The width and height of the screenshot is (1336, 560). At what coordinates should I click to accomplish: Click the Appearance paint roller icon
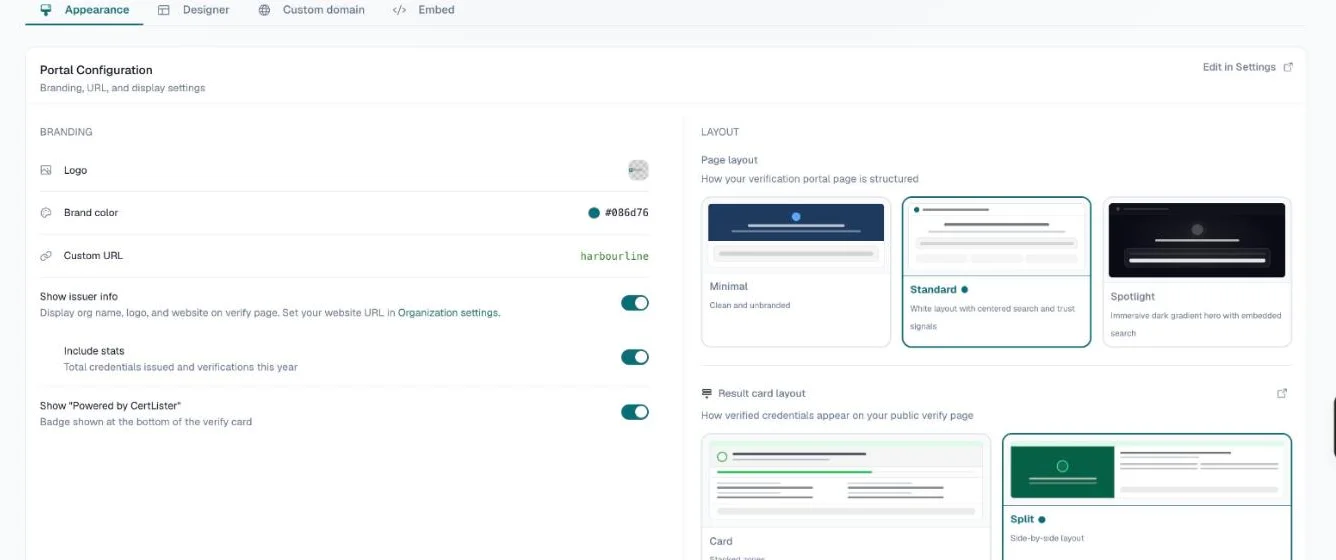[46, 10]
